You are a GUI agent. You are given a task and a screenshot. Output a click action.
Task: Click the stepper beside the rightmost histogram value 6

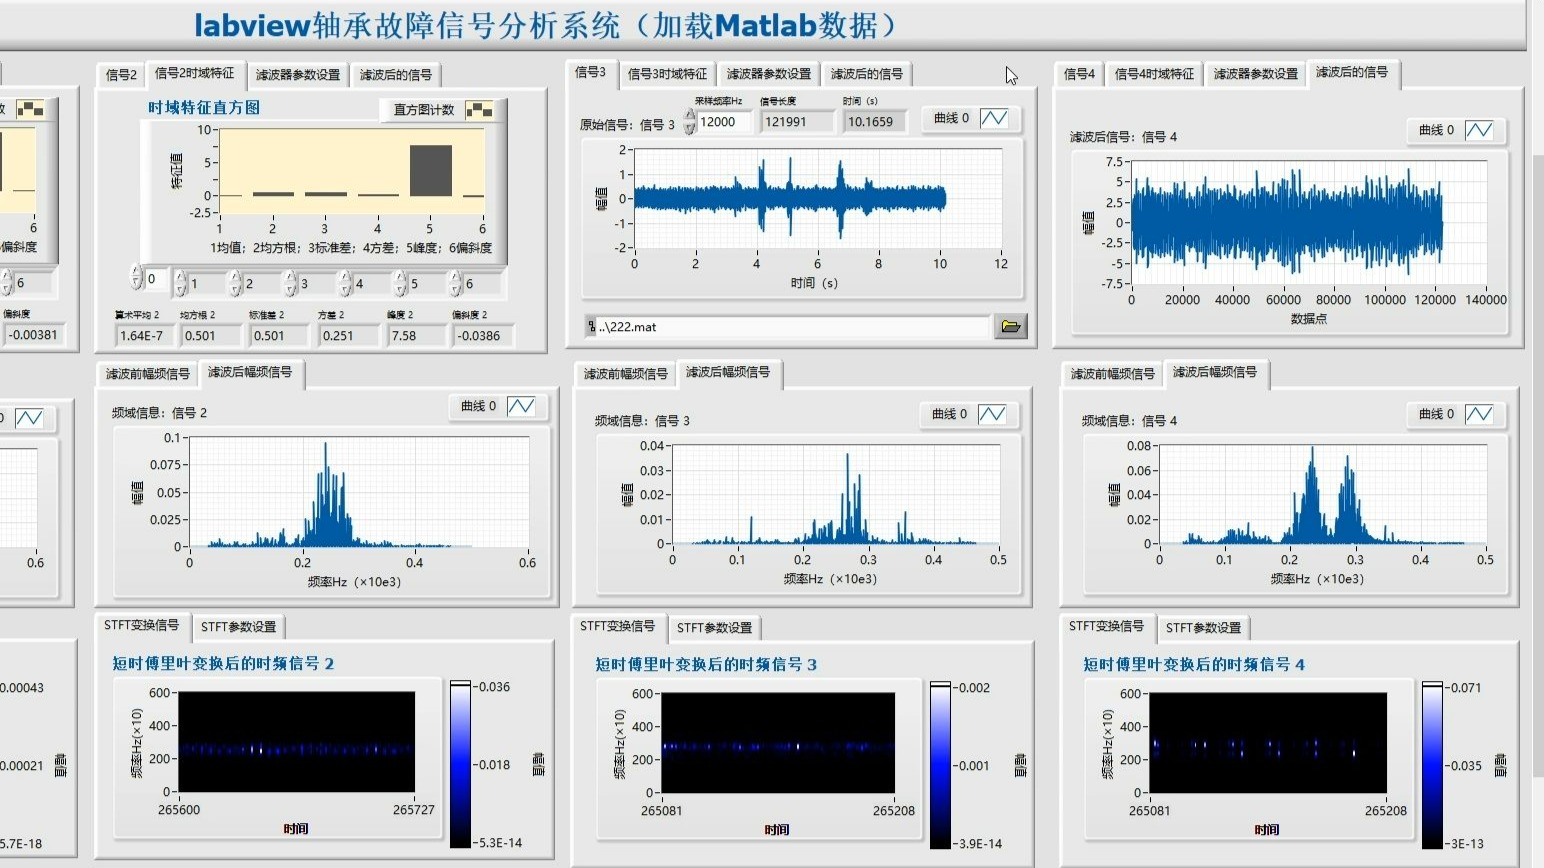coord(455,283)
